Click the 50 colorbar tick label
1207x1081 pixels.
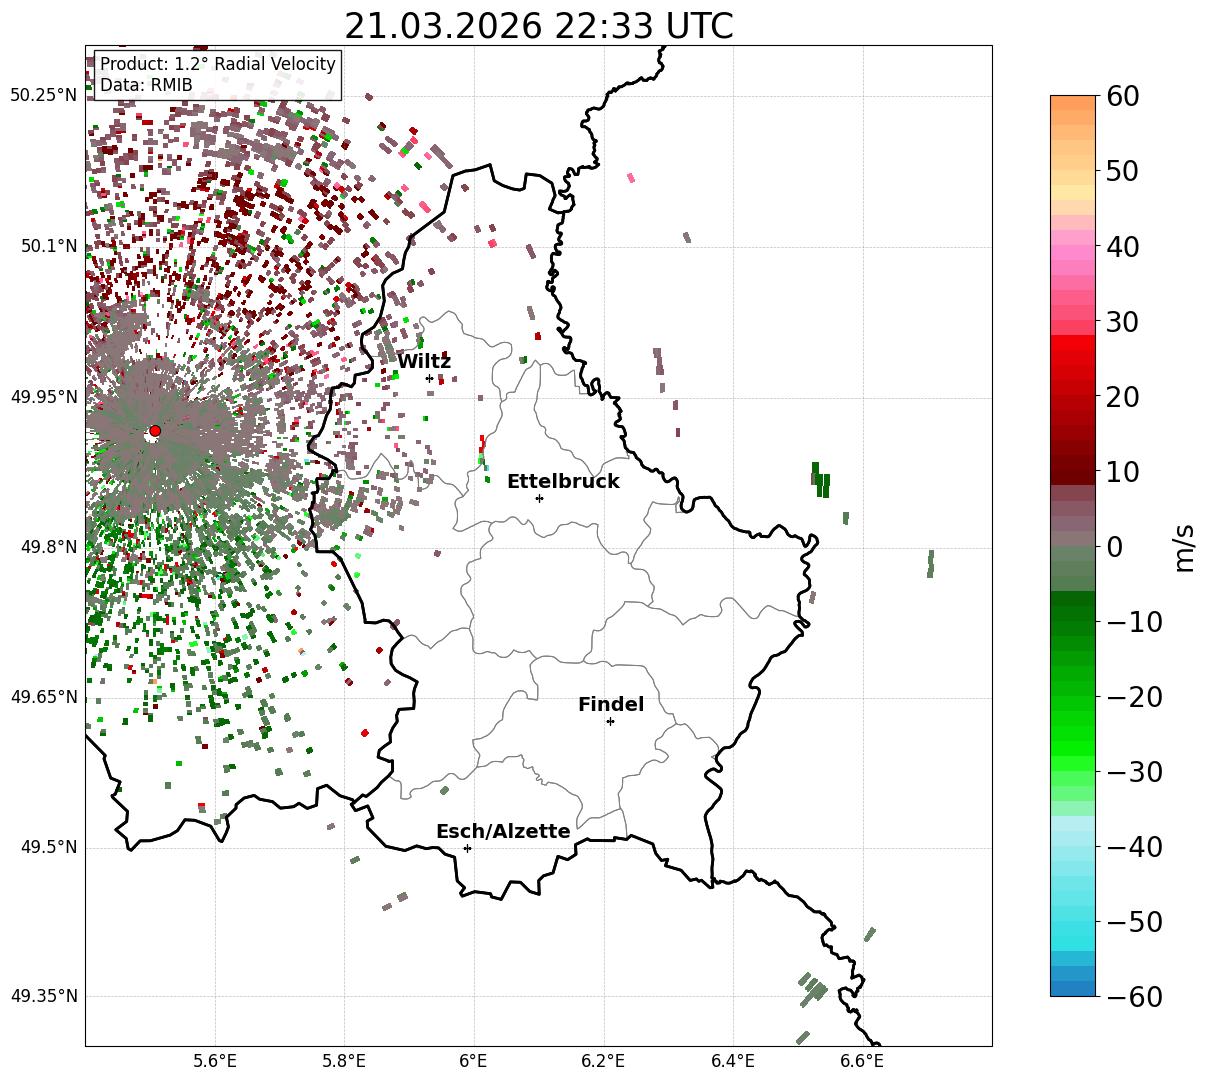tap(1124, 171)
